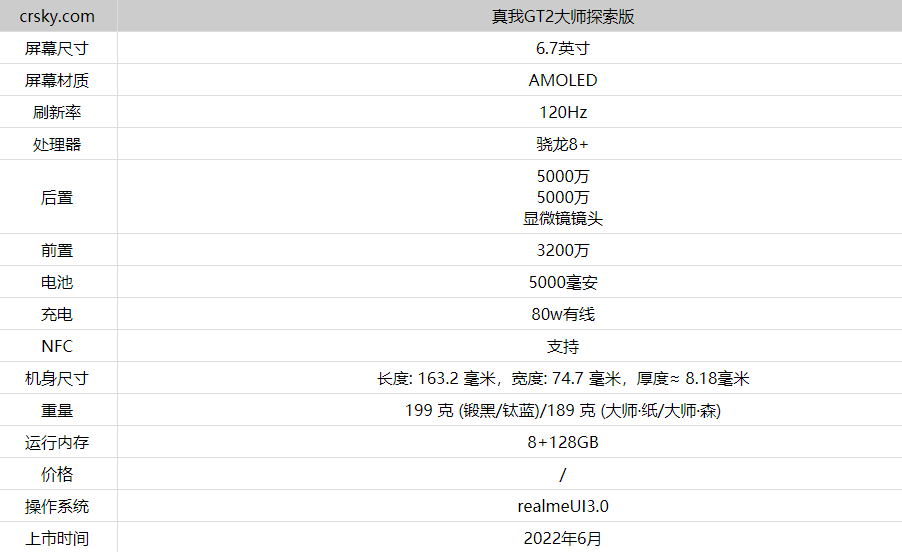Click the 刷新率 row label
Viewport: 902px width, 552px height.
[57, 112]
